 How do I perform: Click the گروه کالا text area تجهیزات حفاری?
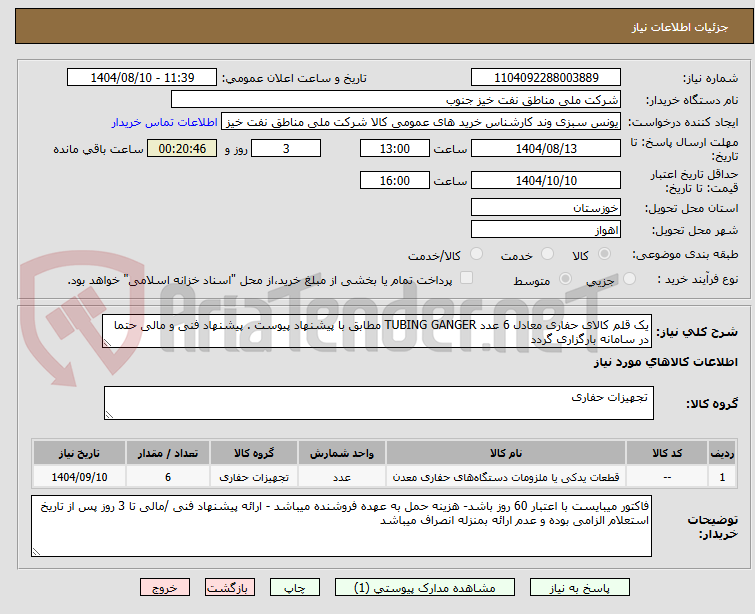379,403
